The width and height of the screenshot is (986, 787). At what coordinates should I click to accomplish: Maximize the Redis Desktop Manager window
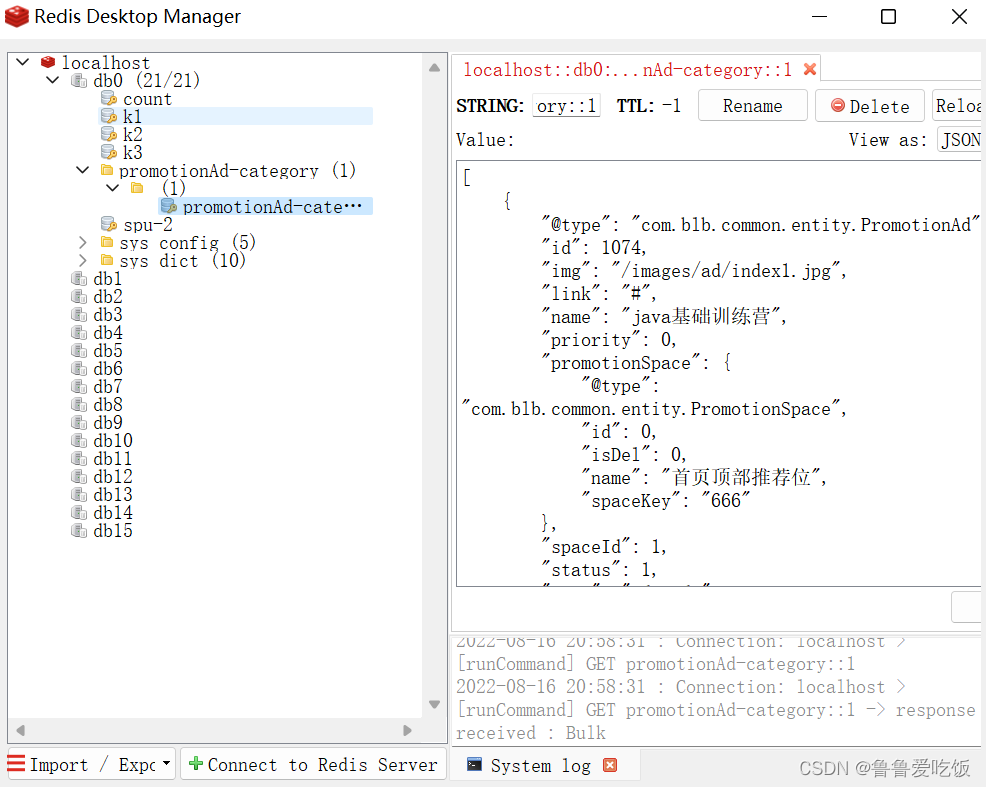pos(889,16)
